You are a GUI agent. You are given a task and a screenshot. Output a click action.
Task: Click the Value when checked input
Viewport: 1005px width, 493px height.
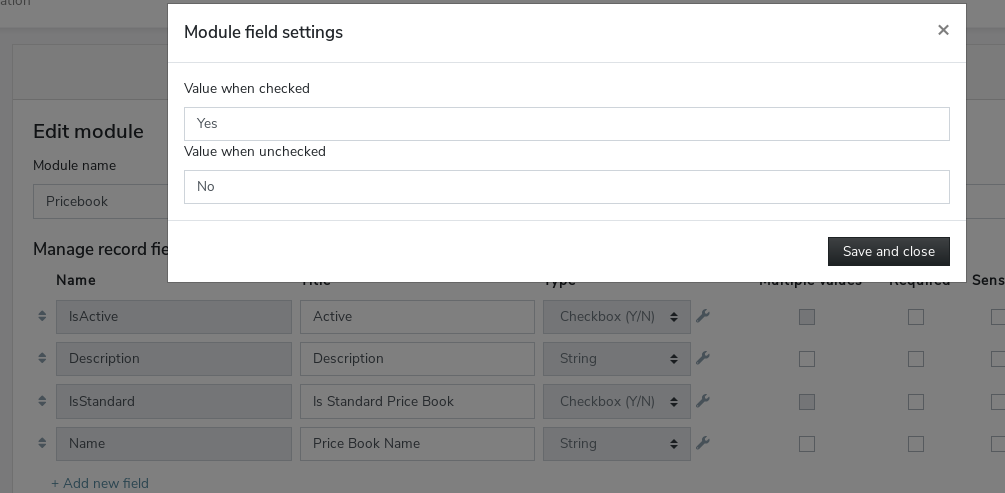[566, 124]
